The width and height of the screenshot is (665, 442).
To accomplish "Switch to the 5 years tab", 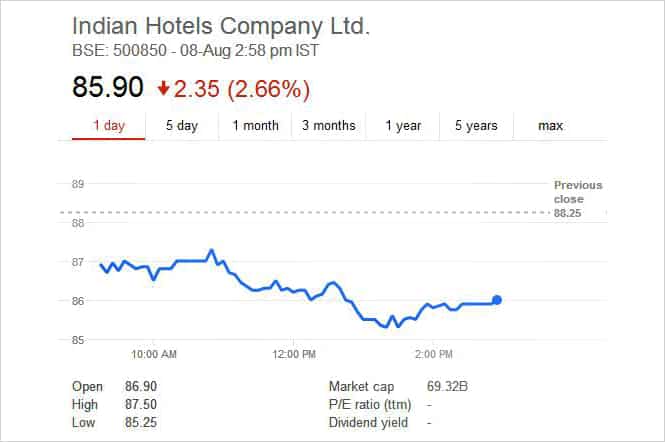I will pyautogui.click(x=476, y=126).
